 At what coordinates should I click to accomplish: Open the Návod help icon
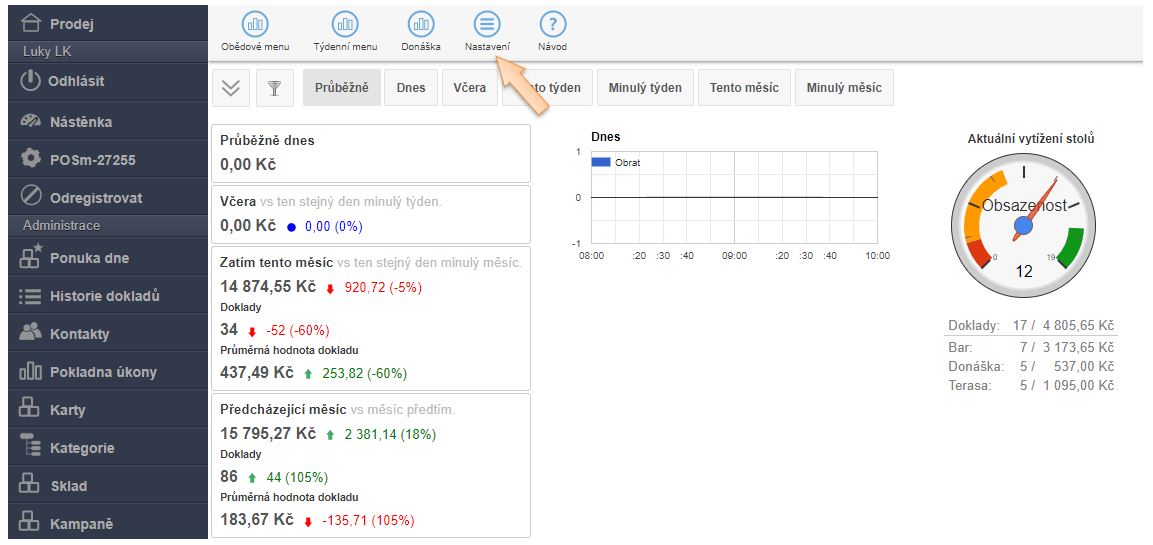pos(553,24)
